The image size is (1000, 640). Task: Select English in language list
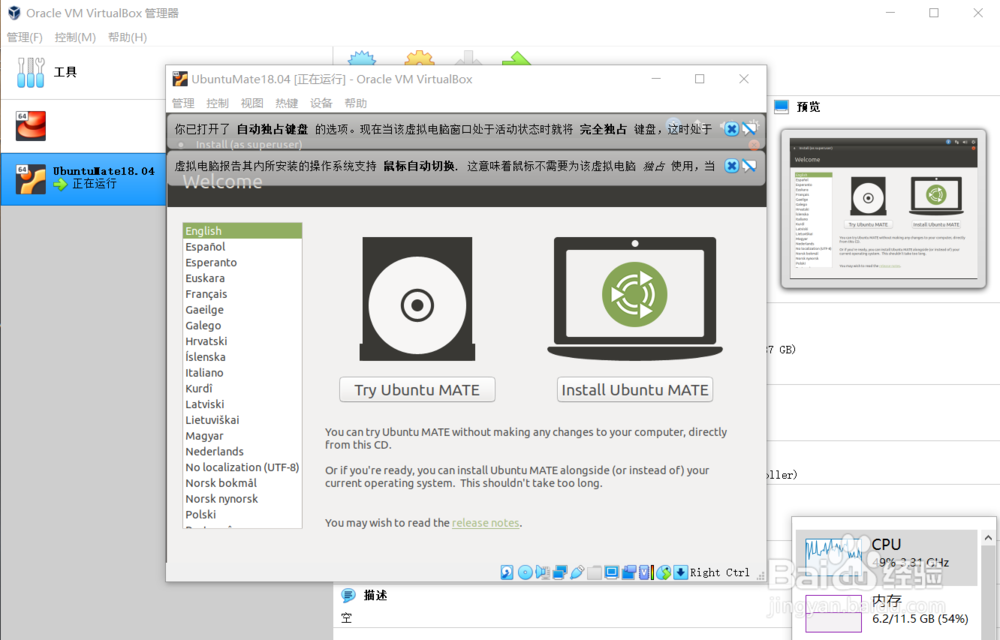coord(242,231)
